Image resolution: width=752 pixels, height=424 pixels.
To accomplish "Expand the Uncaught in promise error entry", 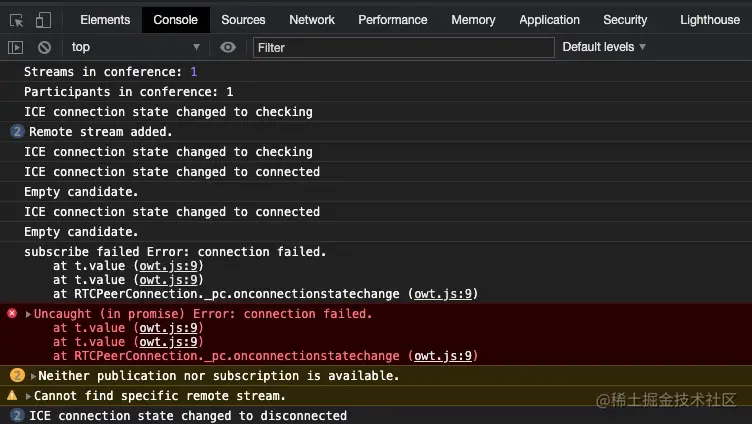I will pos(28,314).
